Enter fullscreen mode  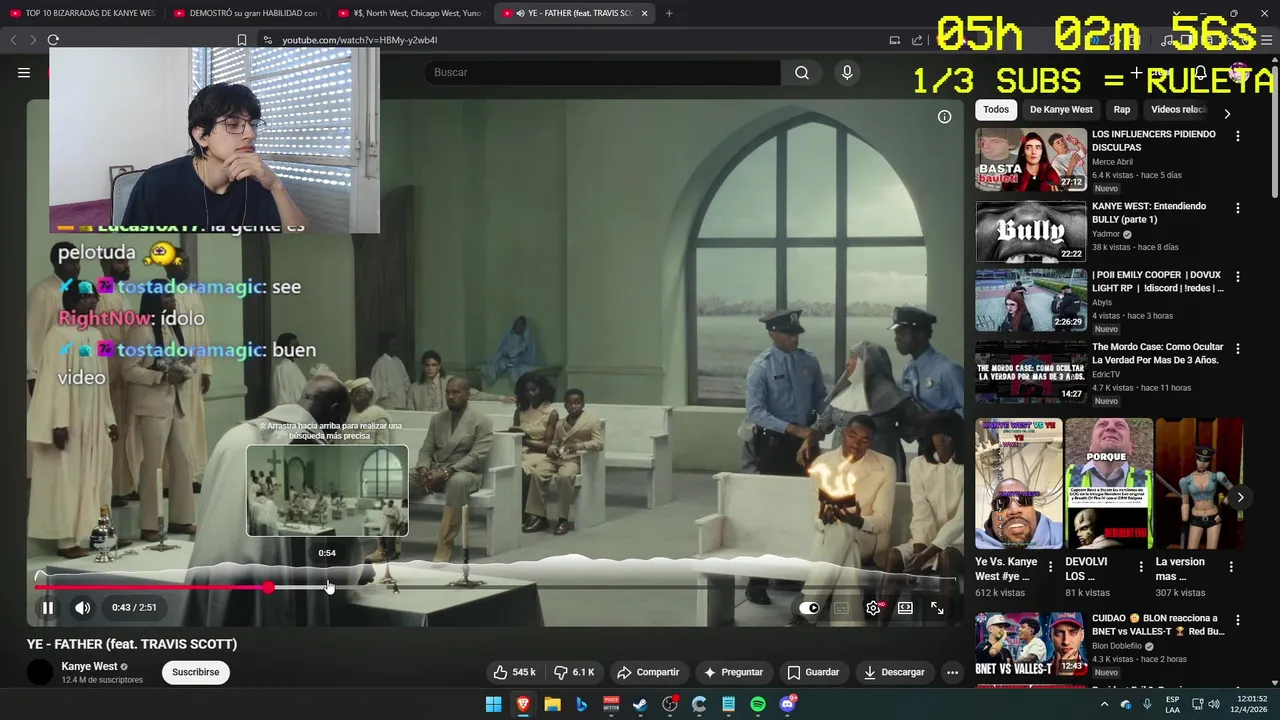(x=937, y=608)
